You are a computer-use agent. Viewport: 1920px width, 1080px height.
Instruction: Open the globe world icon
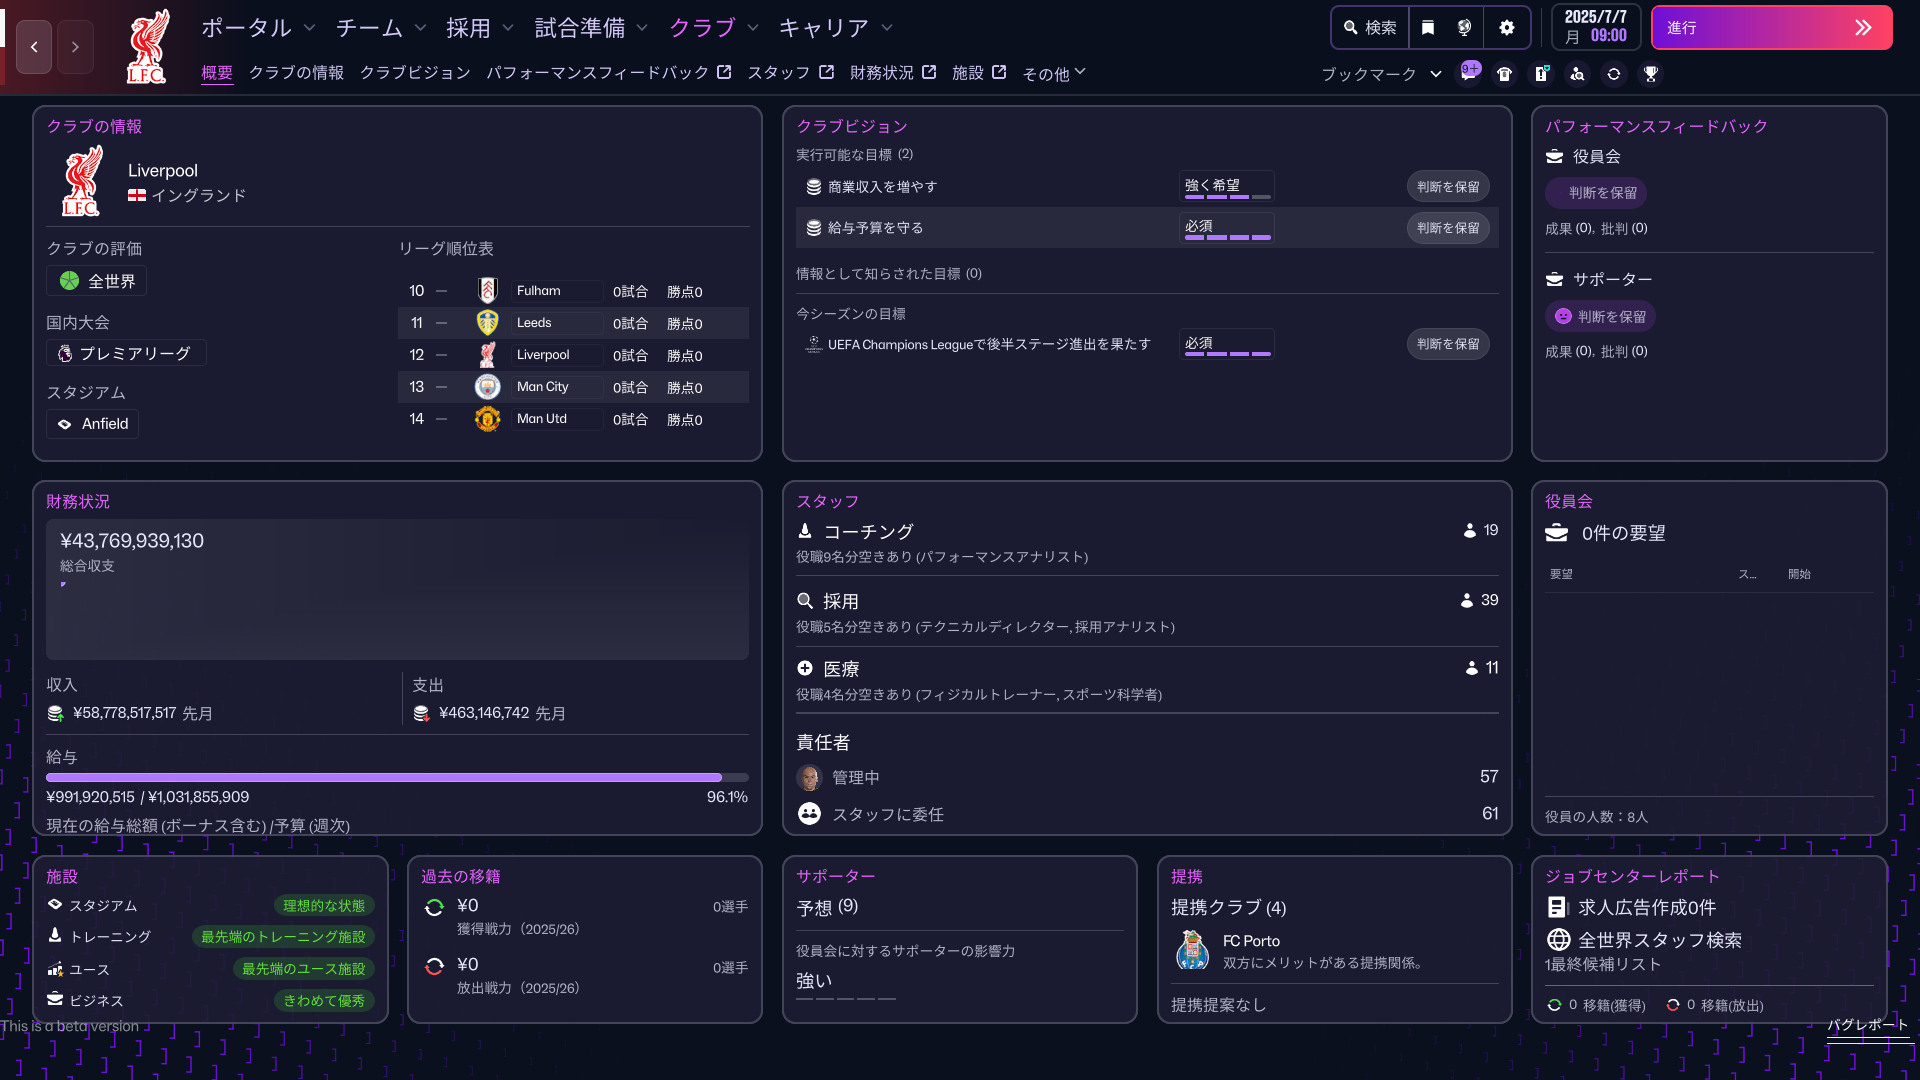pos(1465,28)
